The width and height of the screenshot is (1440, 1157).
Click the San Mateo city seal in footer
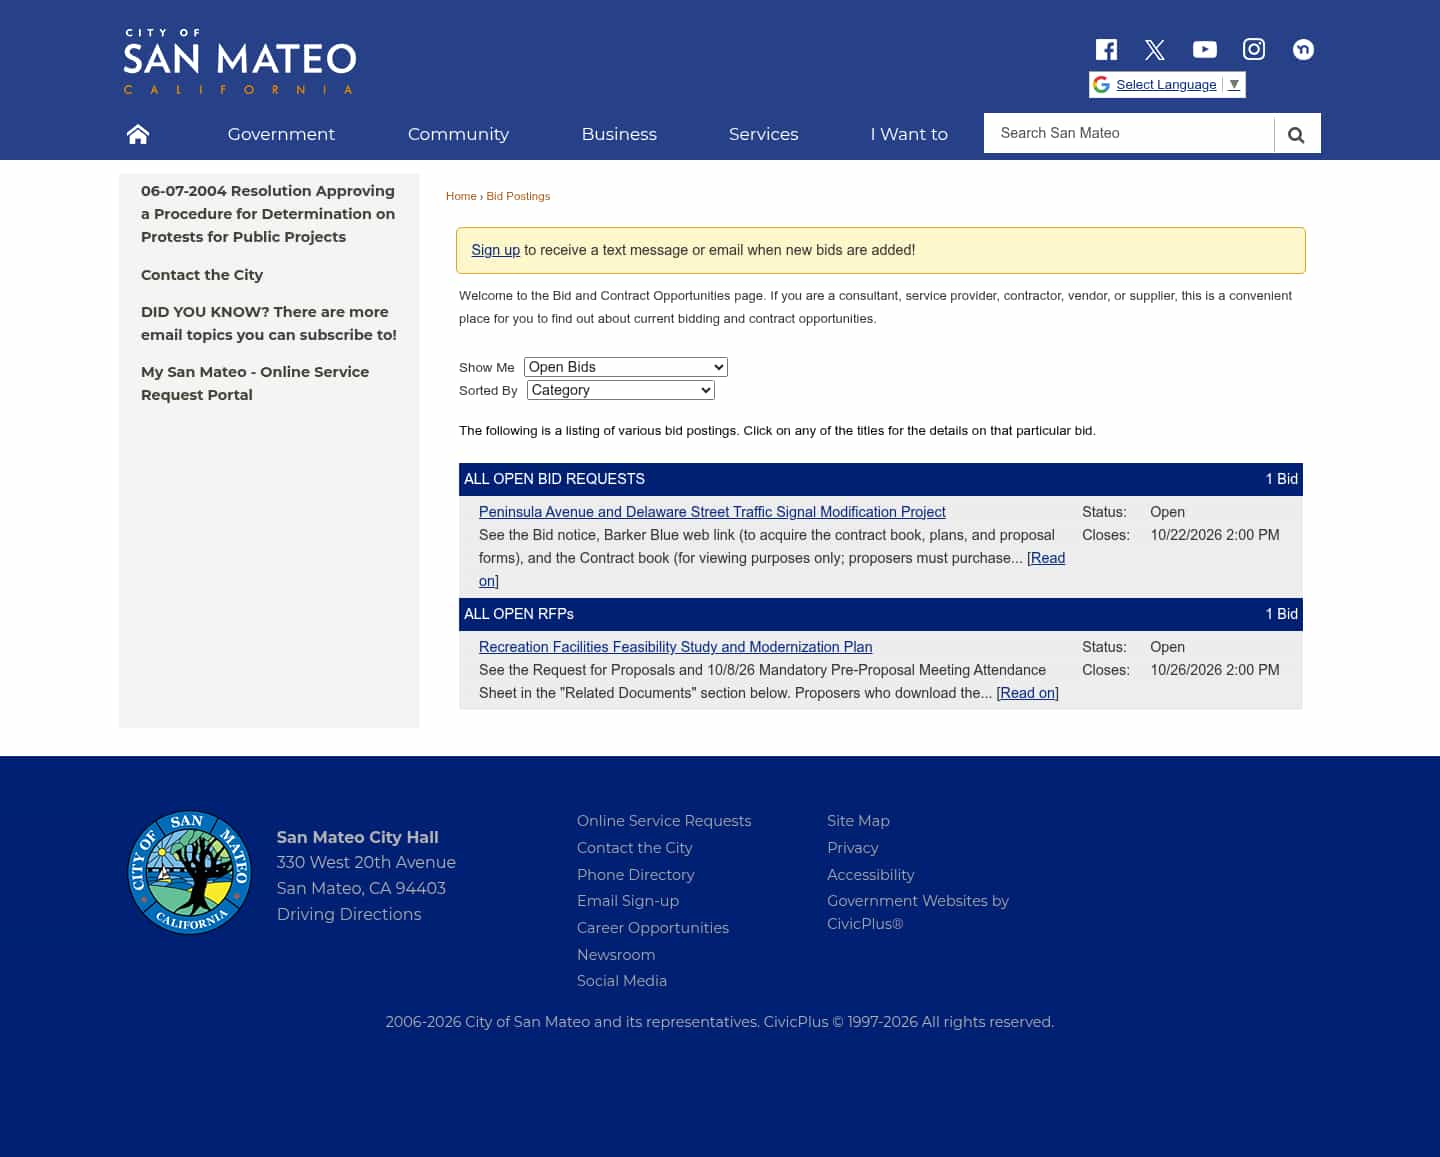click(190, 872)
